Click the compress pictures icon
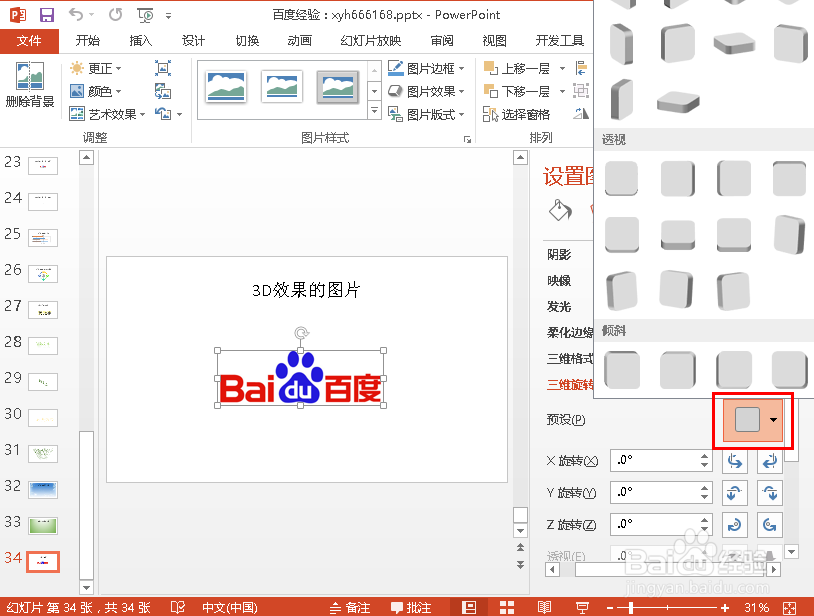814x616 pixels. coord(162,68)
